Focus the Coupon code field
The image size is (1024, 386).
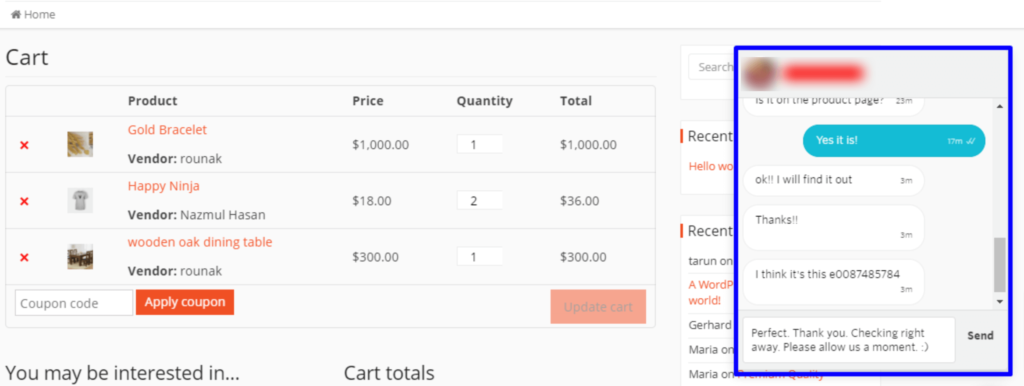coord(74,303)
